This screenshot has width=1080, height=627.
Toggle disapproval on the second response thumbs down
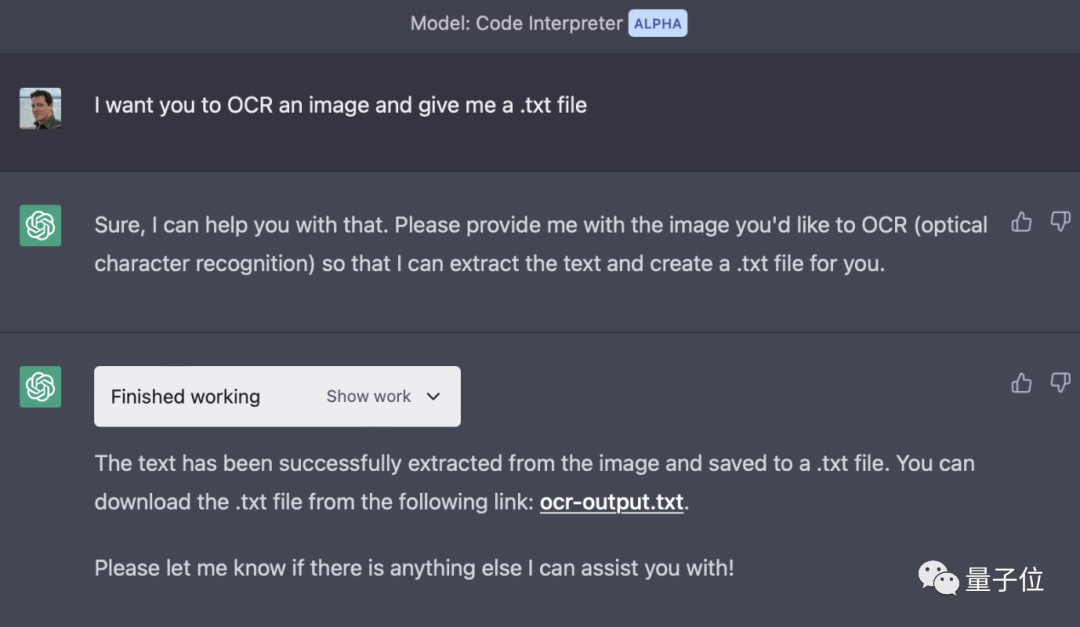[x=1060, y=383]
